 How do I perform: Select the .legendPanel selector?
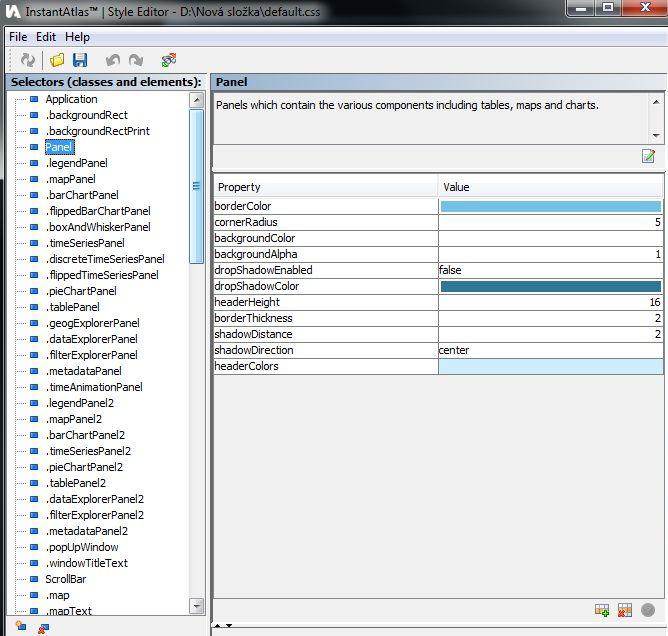pos(77,163)
